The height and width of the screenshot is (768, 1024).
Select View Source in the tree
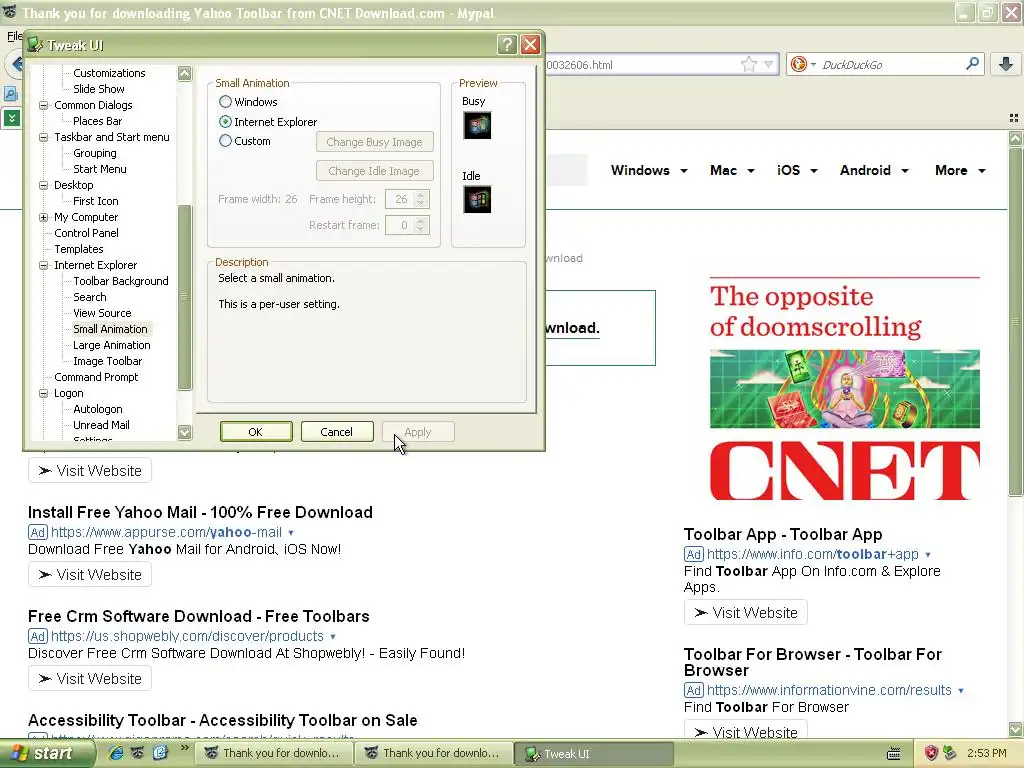102,313
